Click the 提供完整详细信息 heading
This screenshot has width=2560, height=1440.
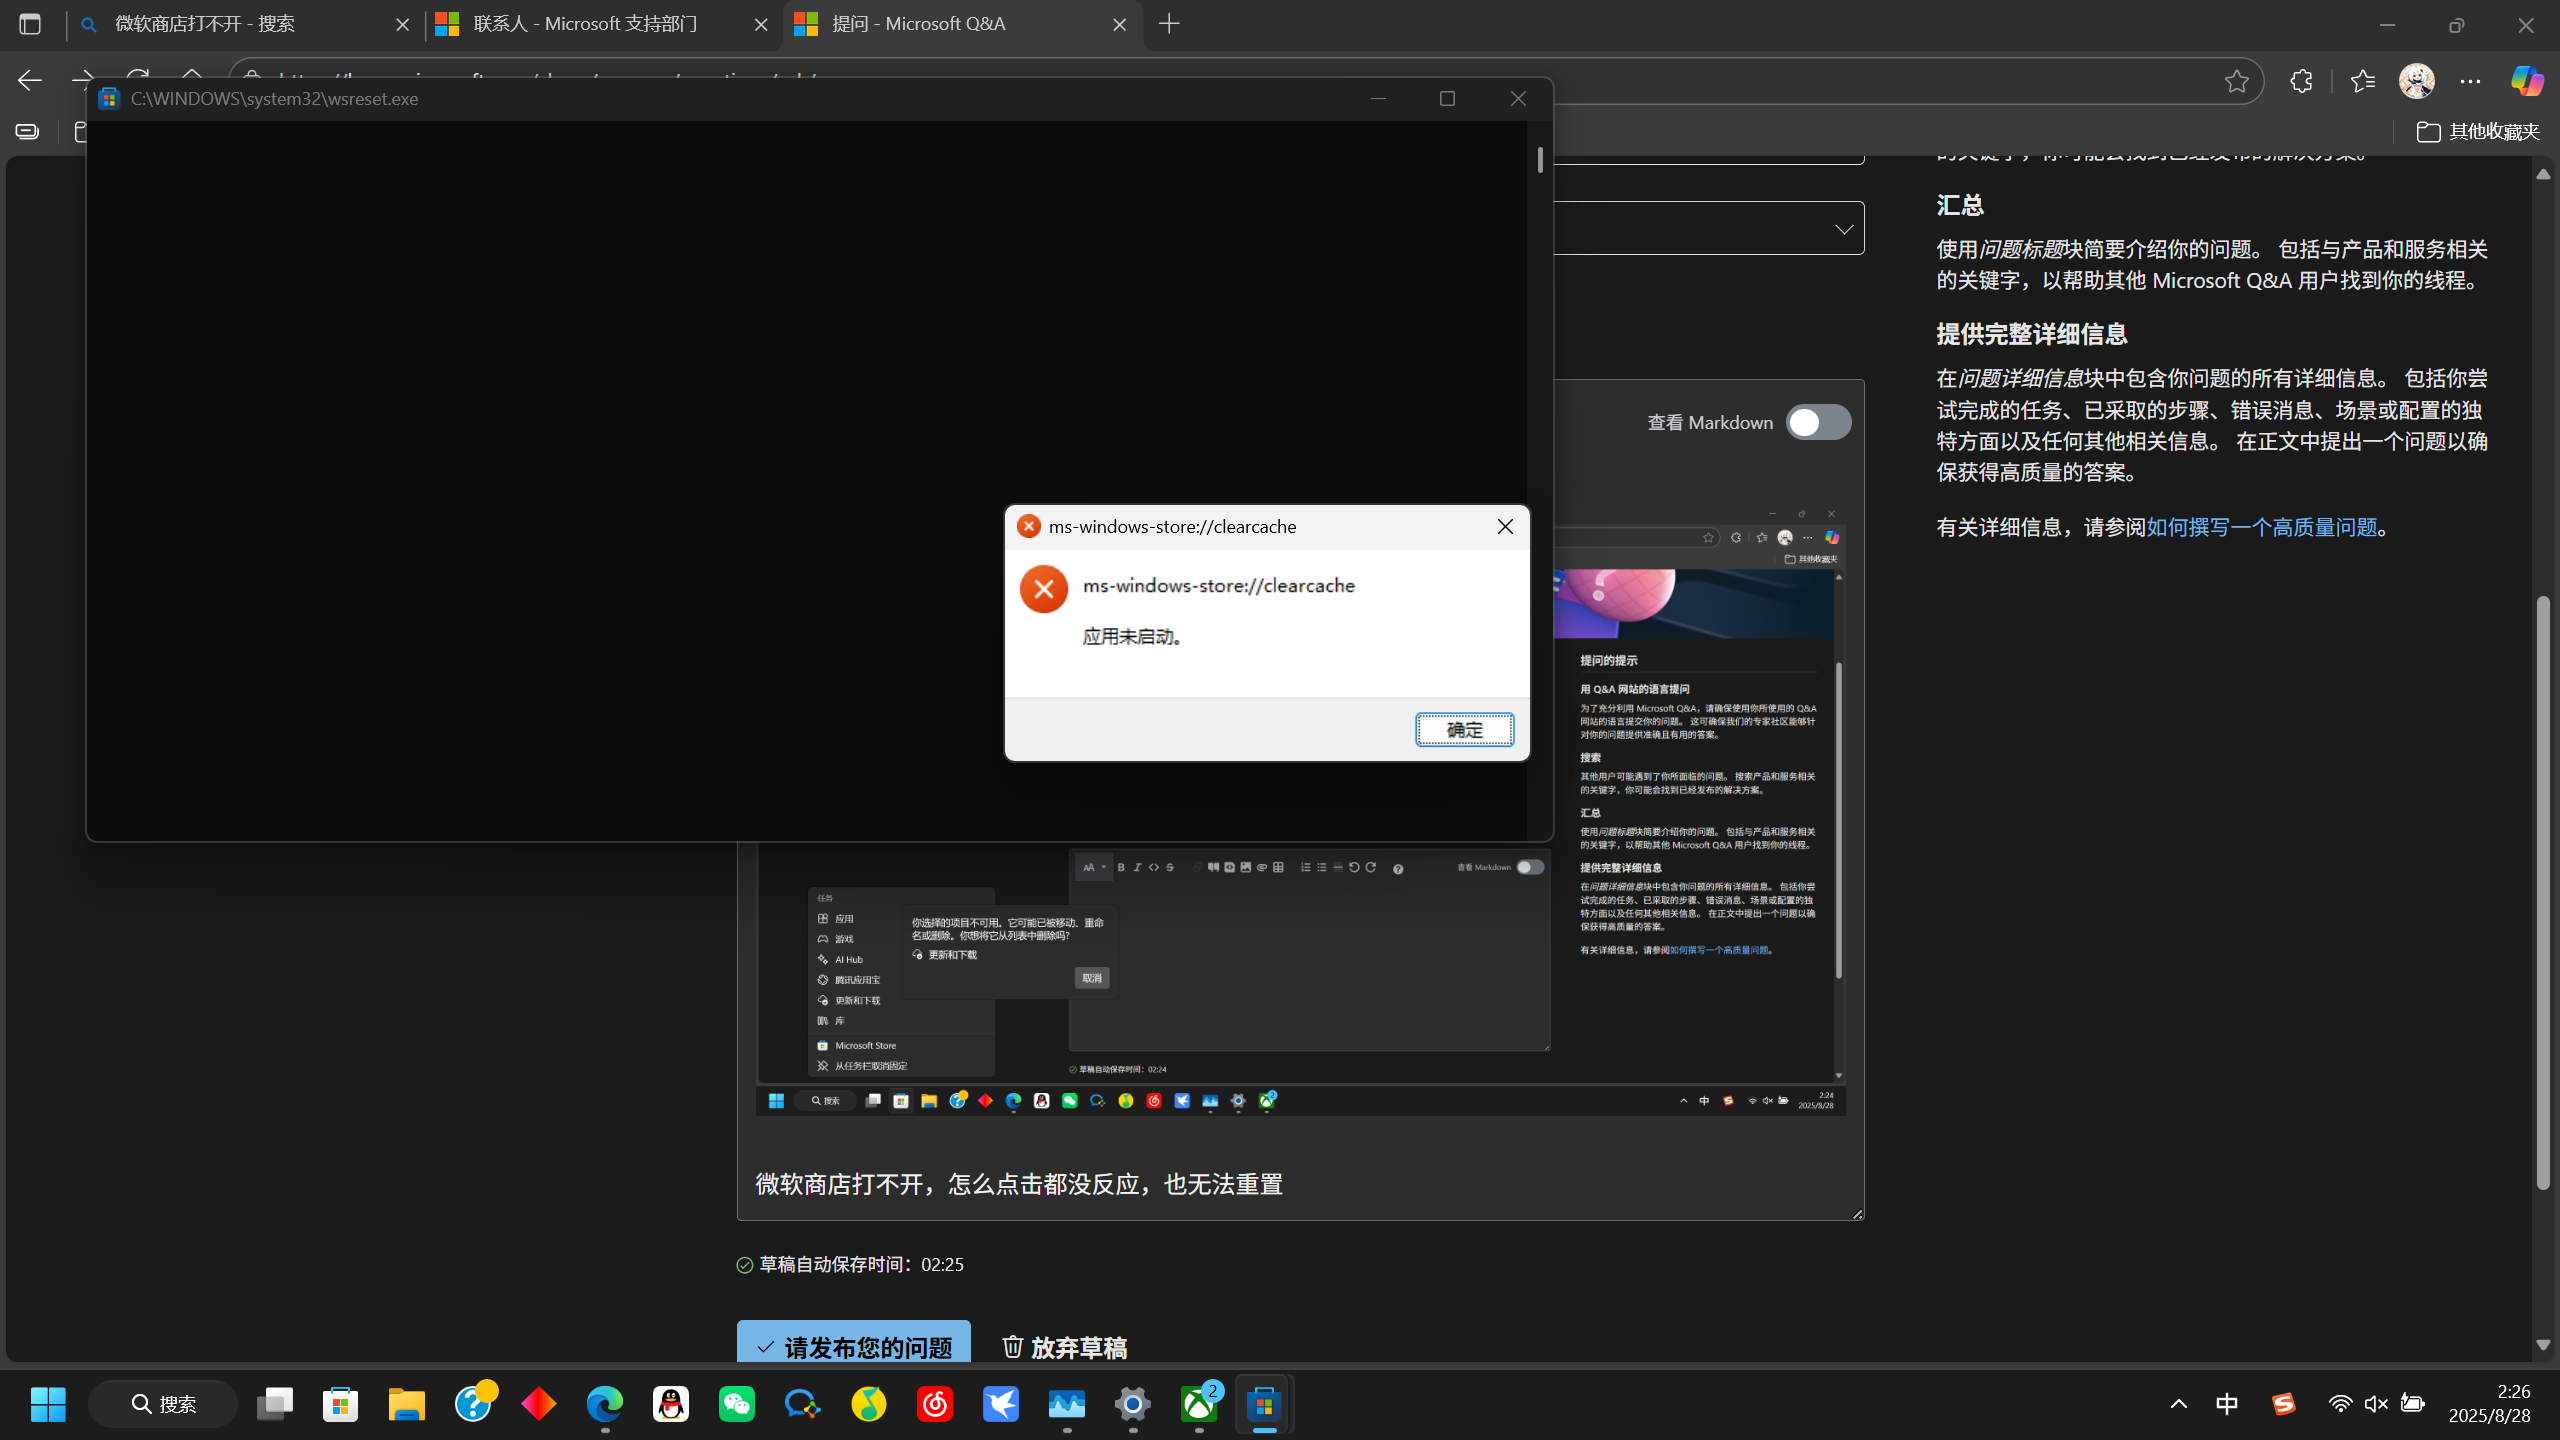(x=2032, y=334)
